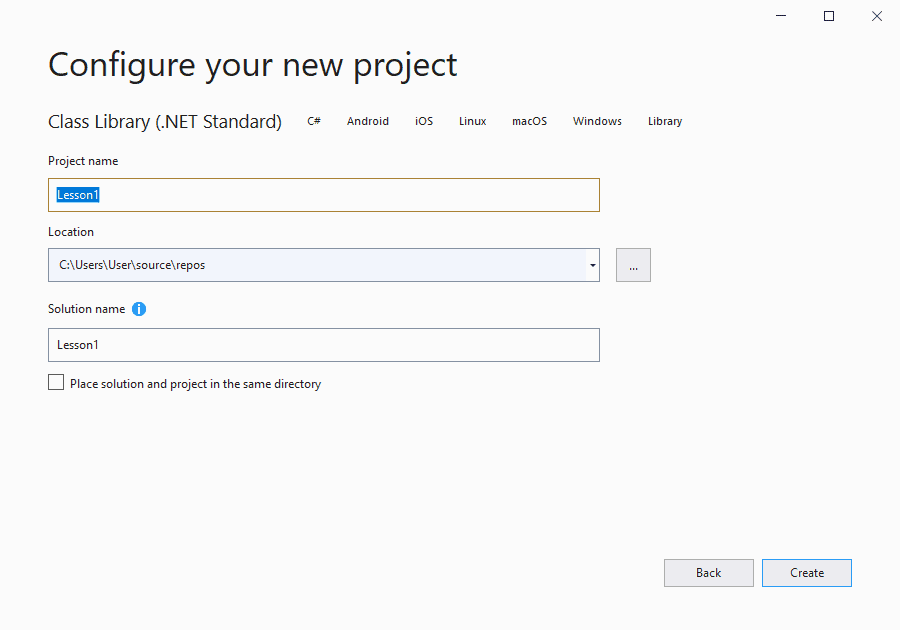
Task: Enable placing solution and project in same directory
Action: [x=56, y=383]
